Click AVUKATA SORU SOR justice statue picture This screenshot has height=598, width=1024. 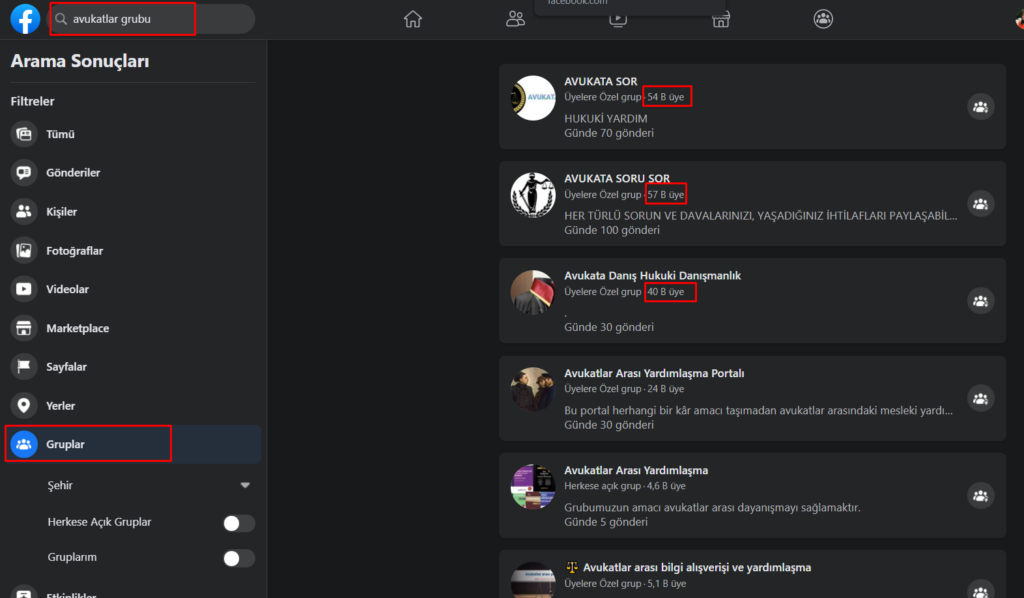coord(533,195)
